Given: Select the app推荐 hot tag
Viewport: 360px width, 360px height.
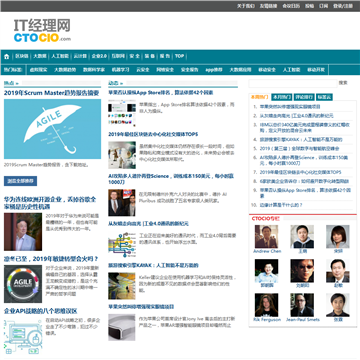Looking at the screenshot, I should [214, 70].
